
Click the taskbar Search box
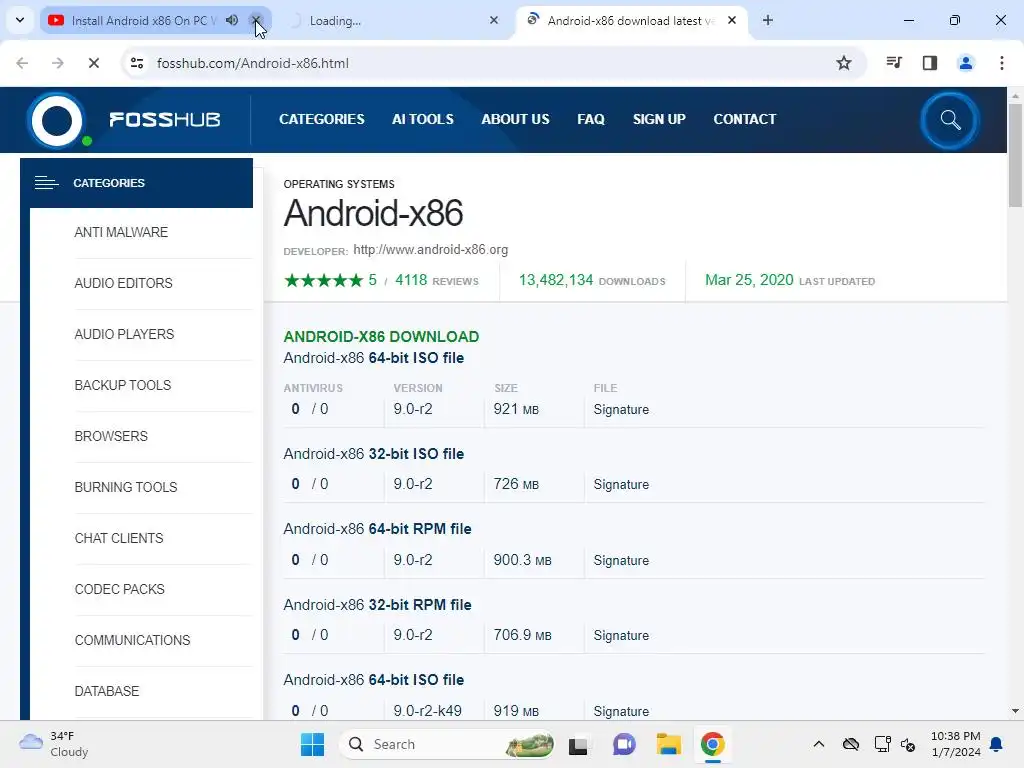(447, 744)
